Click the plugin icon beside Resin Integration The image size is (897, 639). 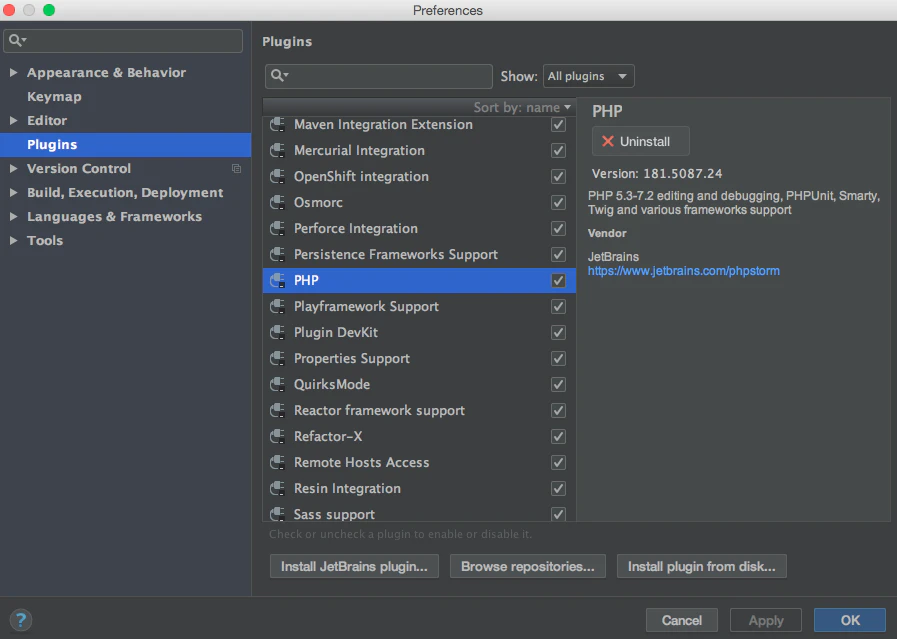[277, 489]
